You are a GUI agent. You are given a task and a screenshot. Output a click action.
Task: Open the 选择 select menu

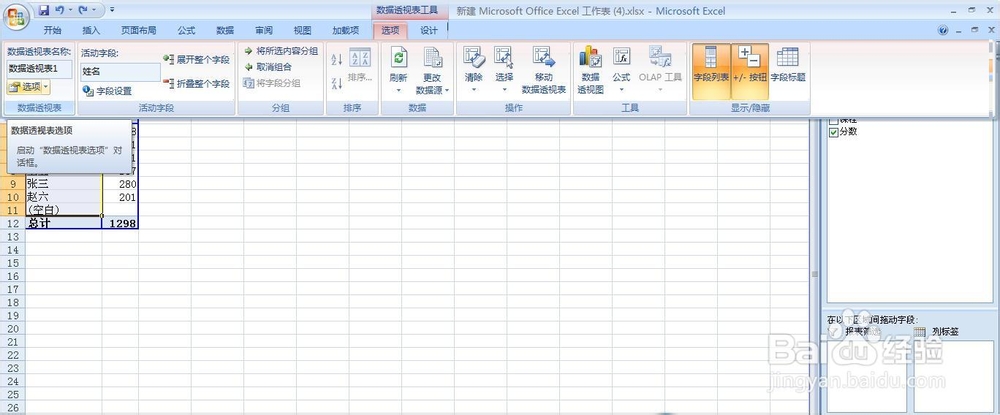tap(504, 69)
